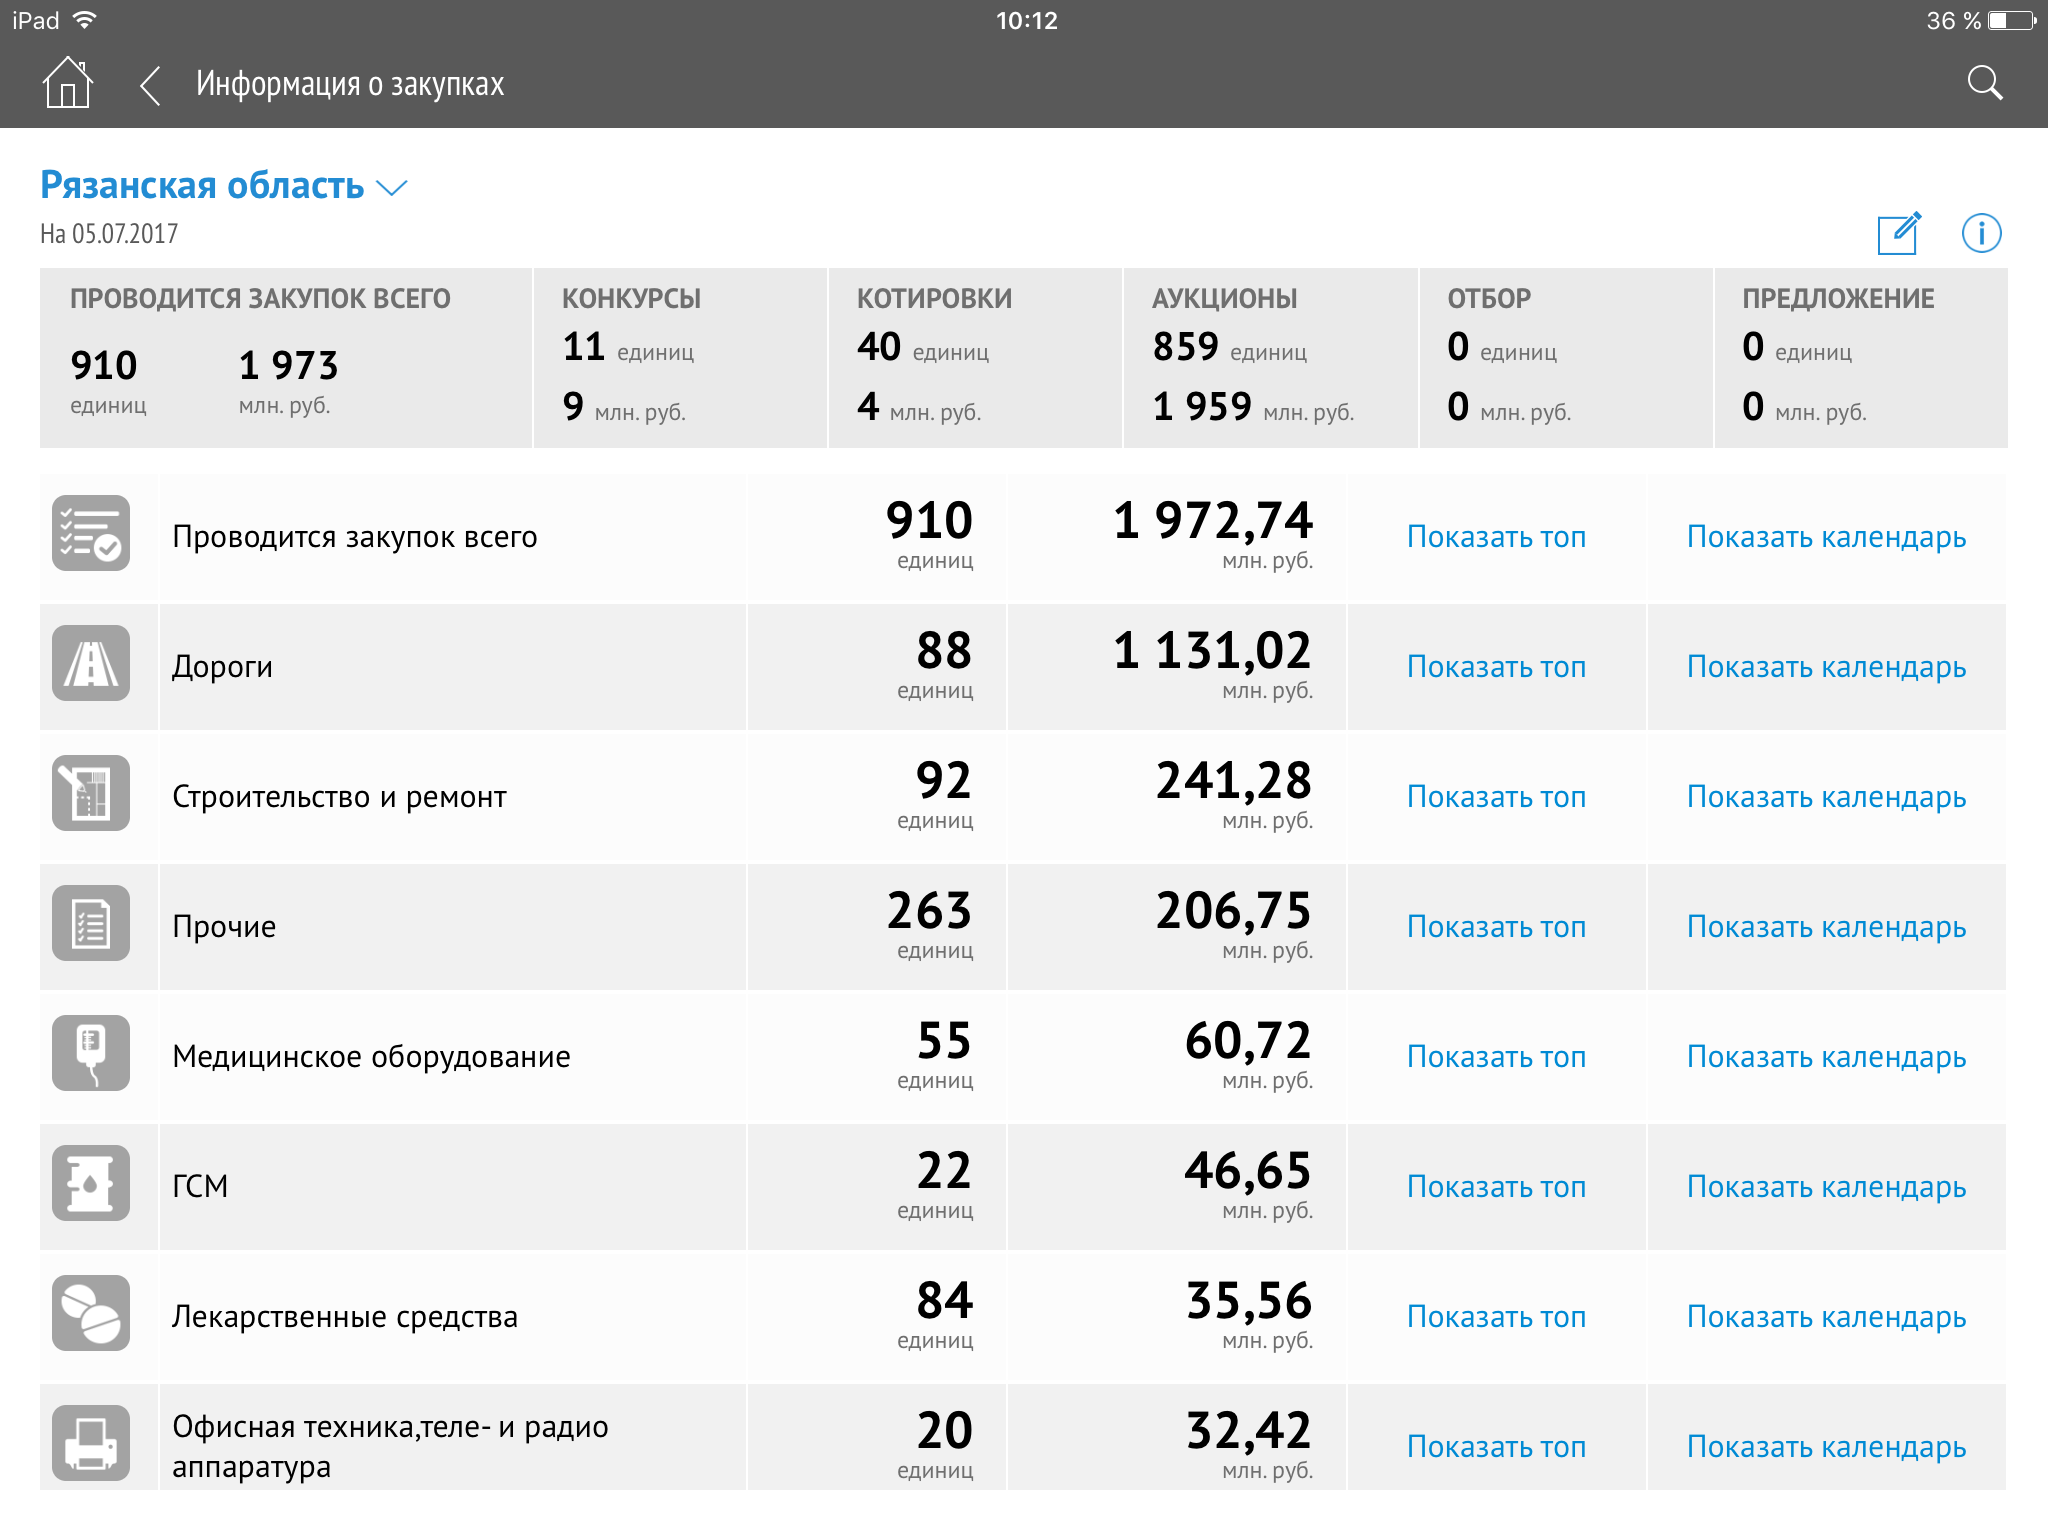2048x1536 pixels.
Task: Tap the edit pencil icon
Action: pyautogui.click(x=1898, y=234)
